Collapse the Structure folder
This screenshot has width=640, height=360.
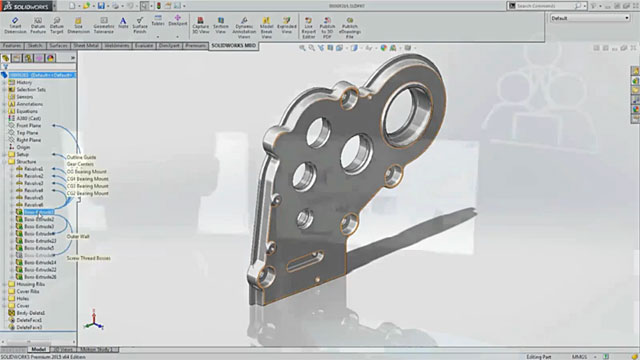[x=4, y=162]
